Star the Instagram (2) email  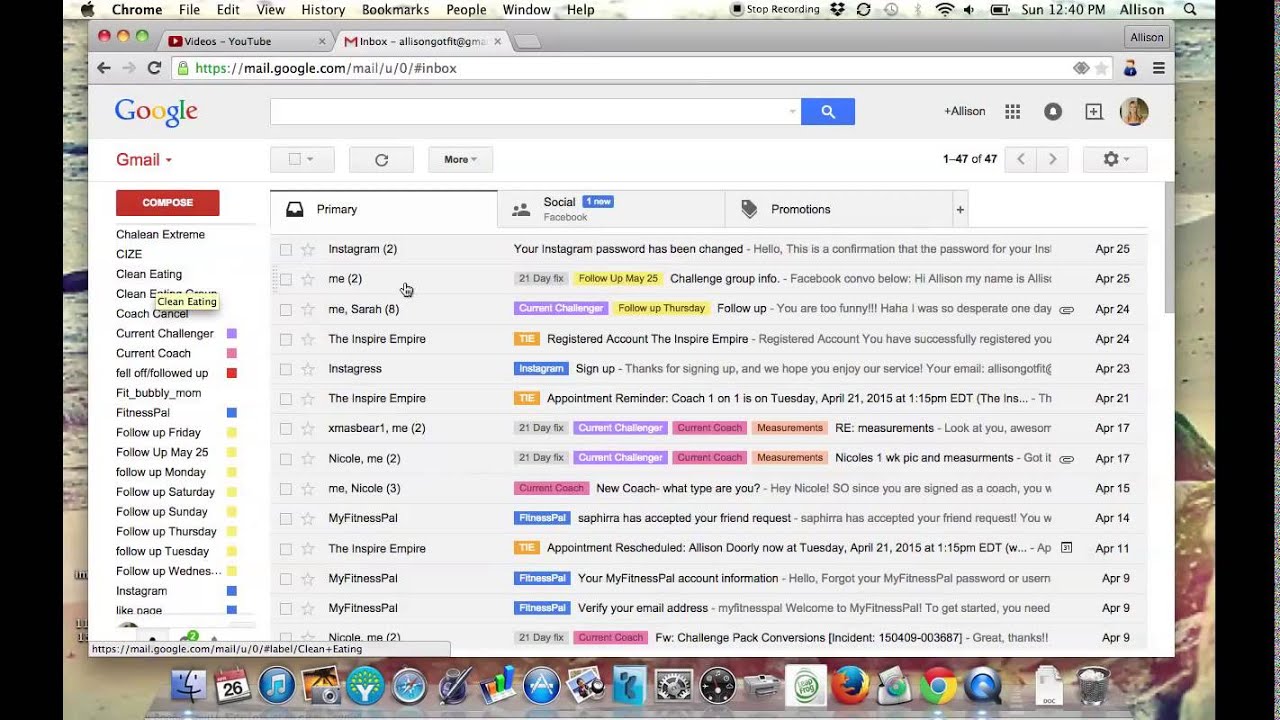[308, 249]
